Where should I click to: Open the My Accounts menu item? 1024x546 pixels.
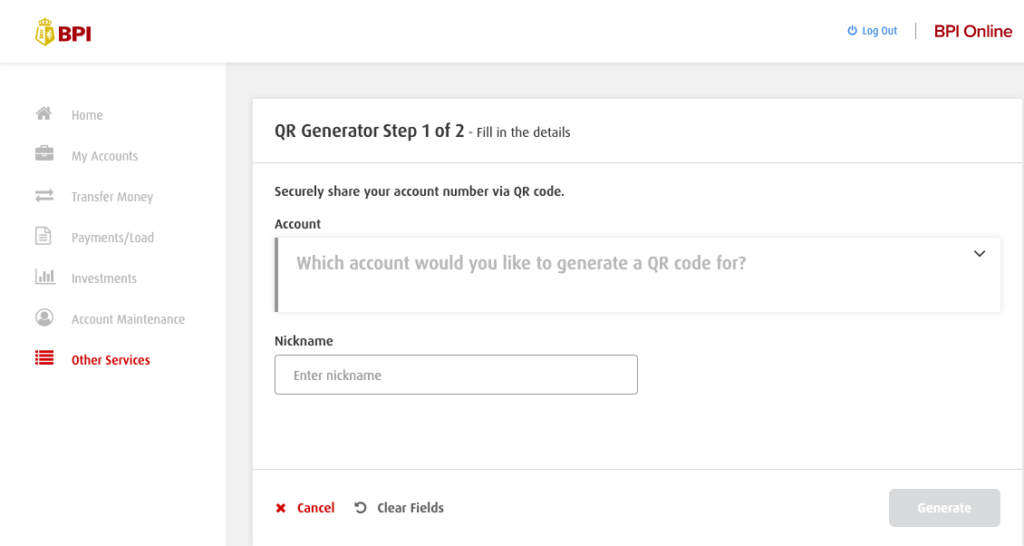104,156
